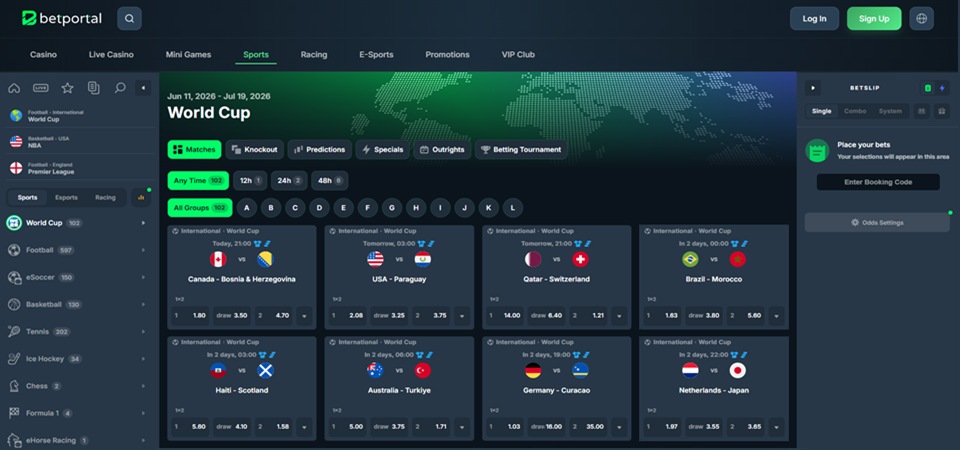Open the bet history document icon

click(94, 88)
